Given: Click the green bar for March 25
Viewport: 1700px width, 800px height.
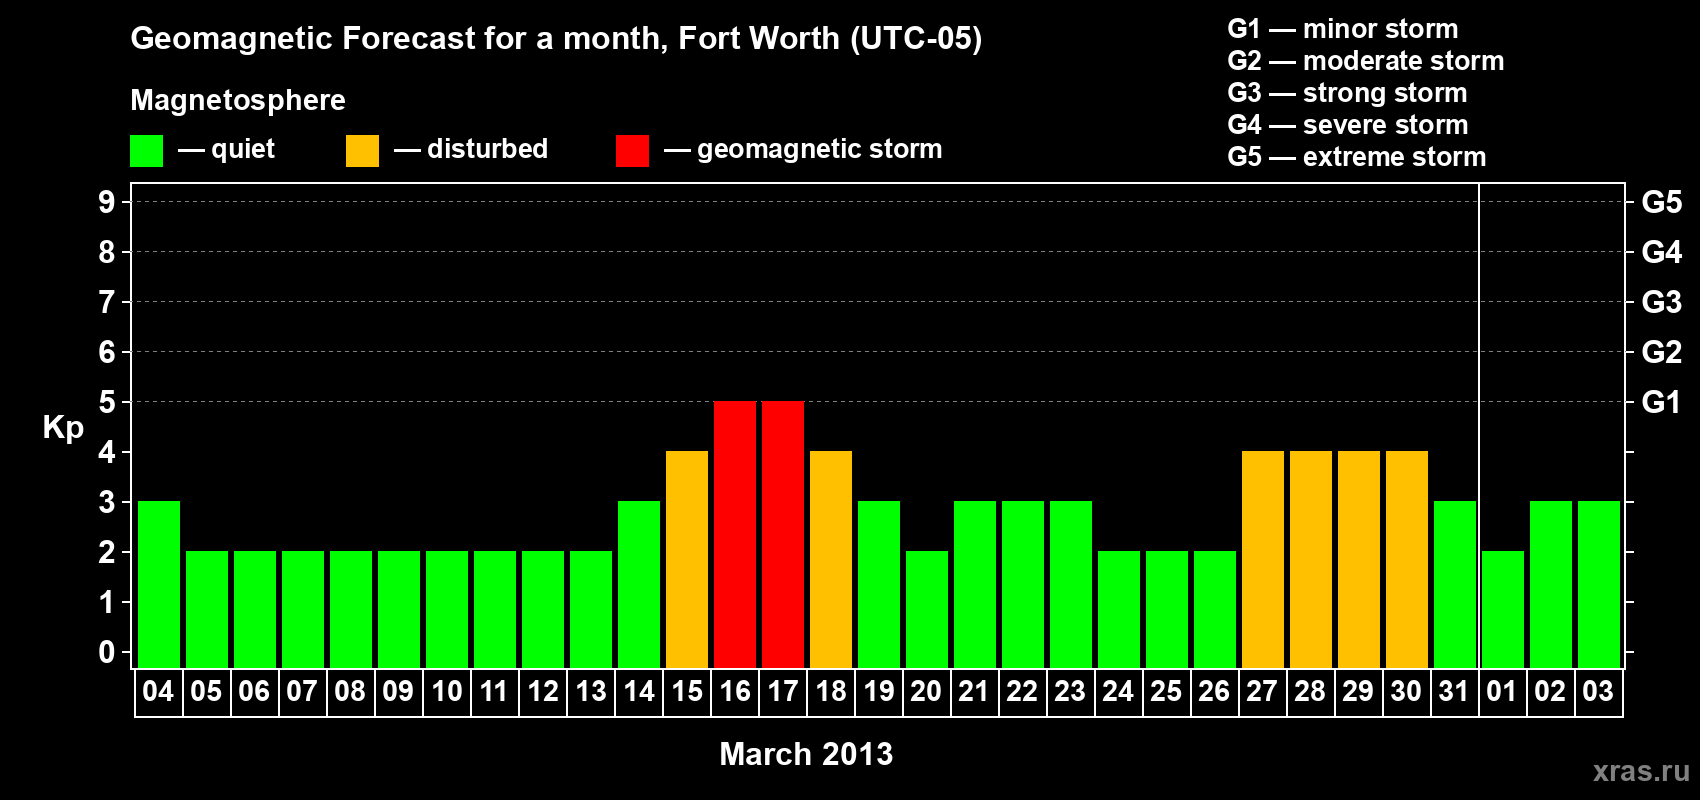Looking at the screenshot, I should click(x=1167, y=609).
